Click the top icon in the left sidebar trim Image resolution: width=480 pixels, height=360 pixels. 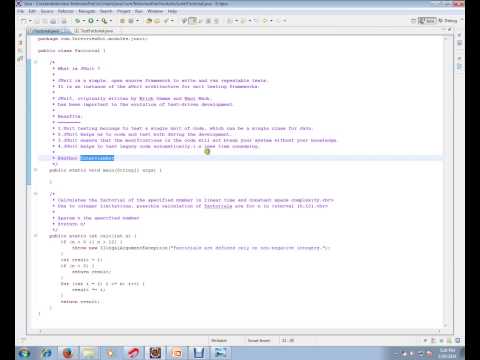tap(21, 36)
